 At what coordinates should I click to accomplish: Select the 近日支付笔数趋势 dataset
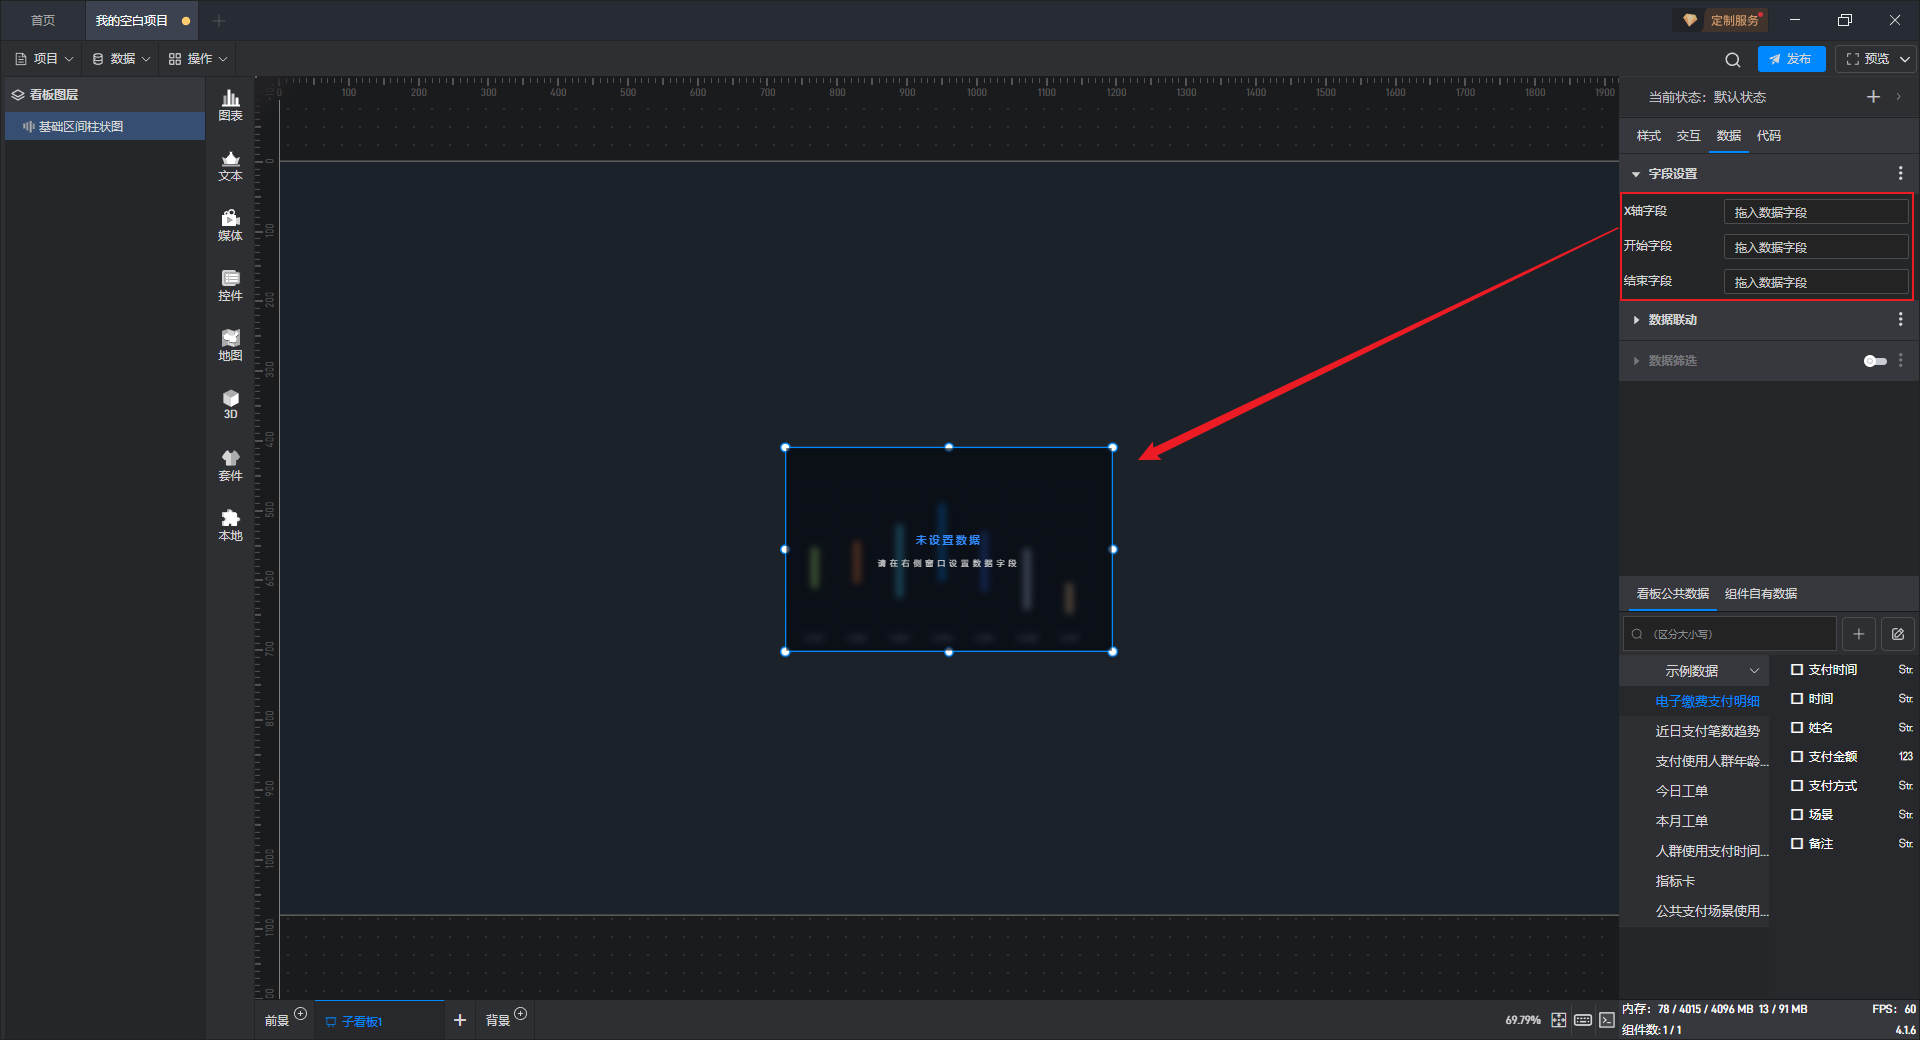pyautogui.click(x=1707, y=731)
